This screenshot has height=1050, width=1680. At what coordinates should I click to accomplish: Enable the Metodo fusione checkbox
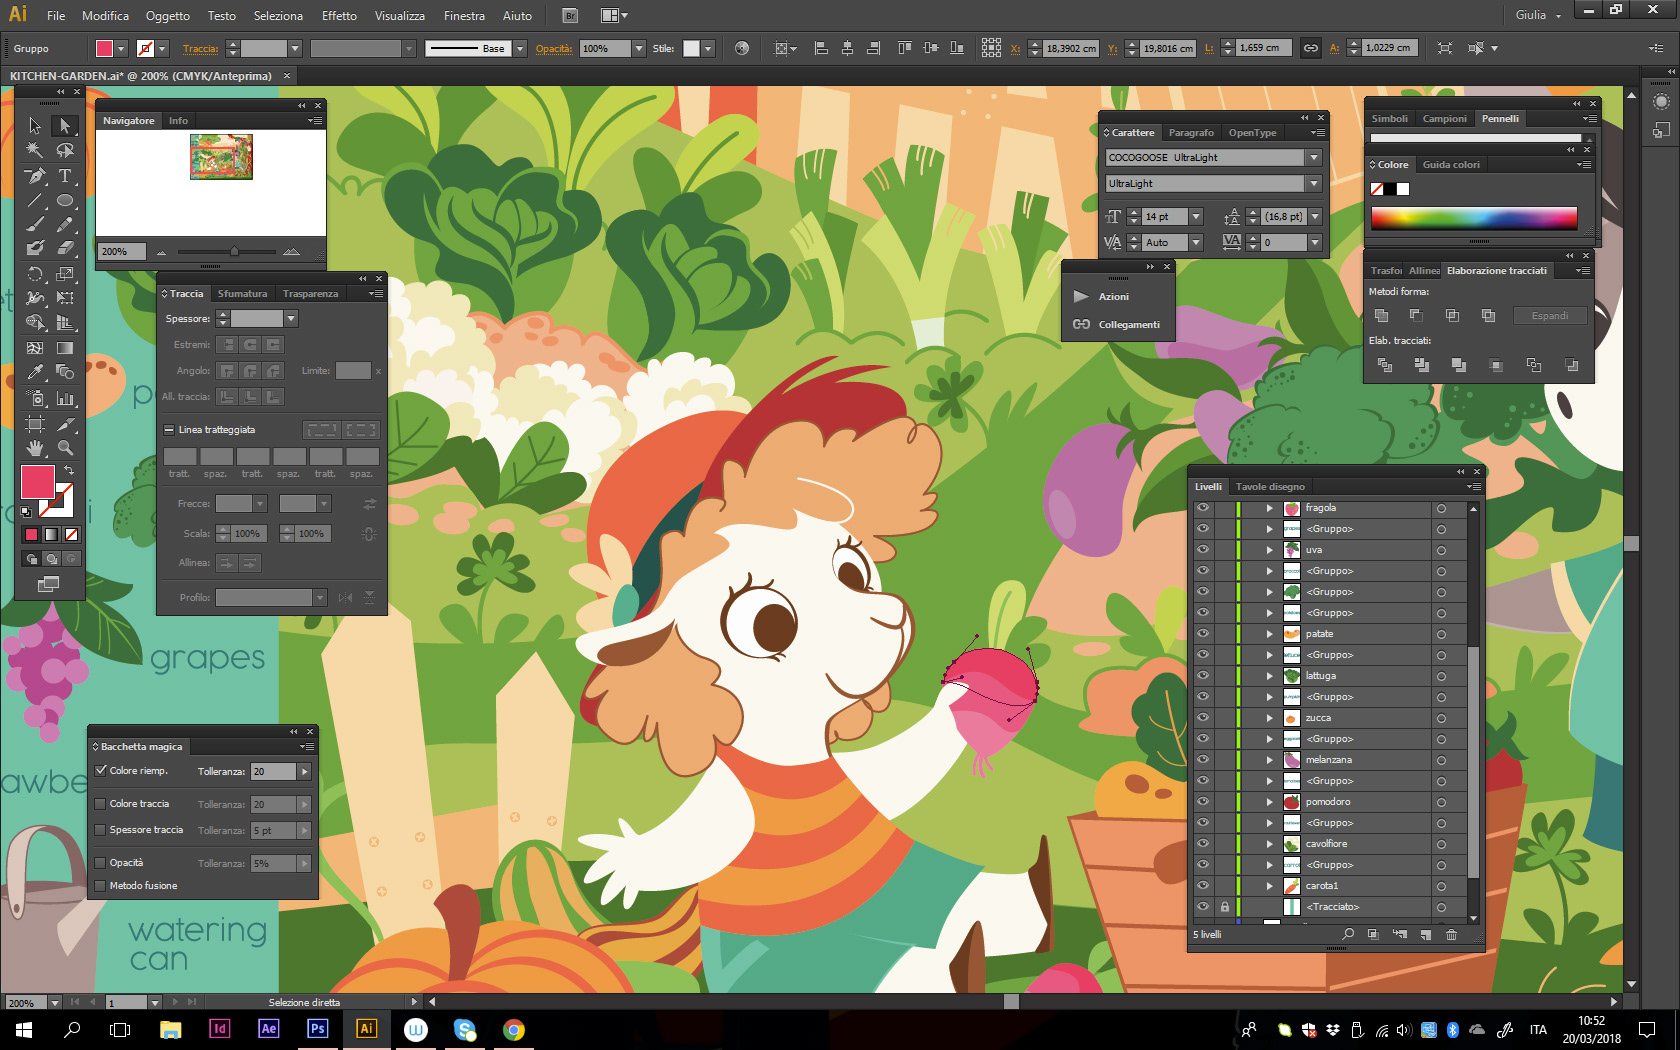(100, 886)
